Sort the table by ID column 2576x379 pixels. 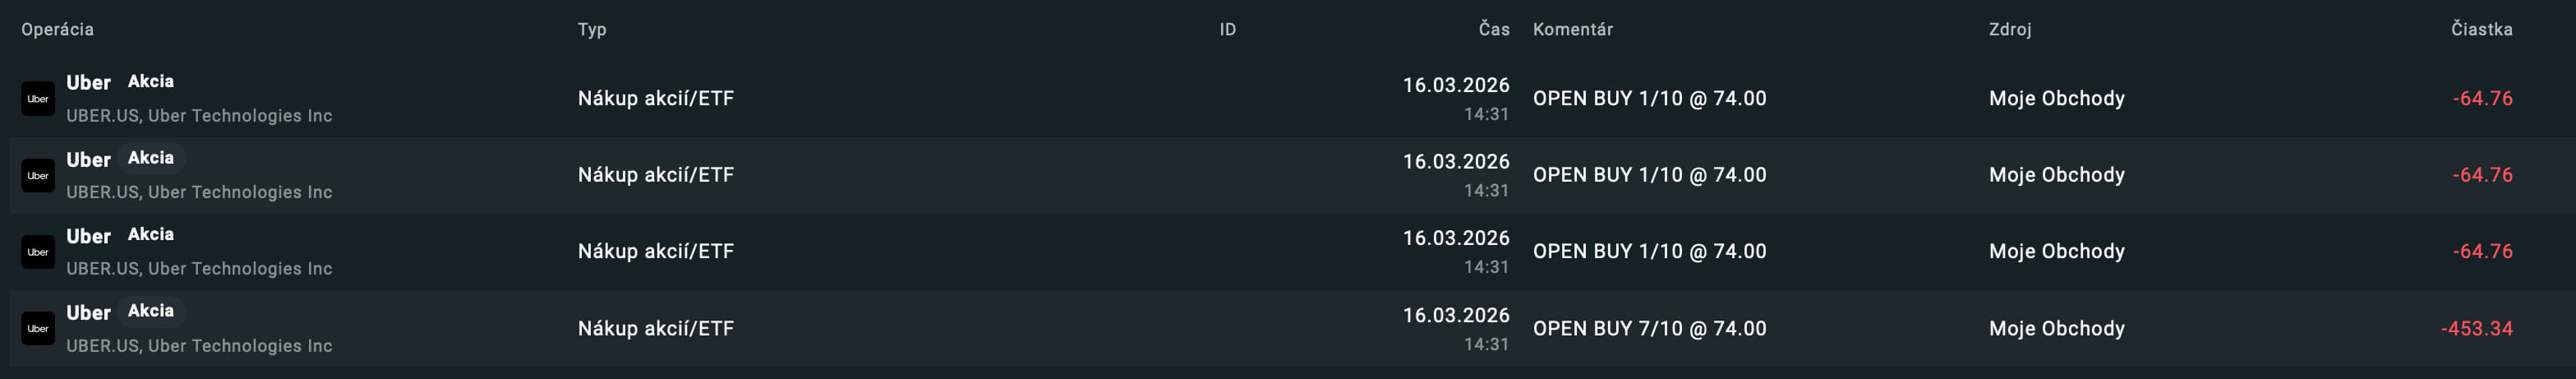[x=1227, y=29]
